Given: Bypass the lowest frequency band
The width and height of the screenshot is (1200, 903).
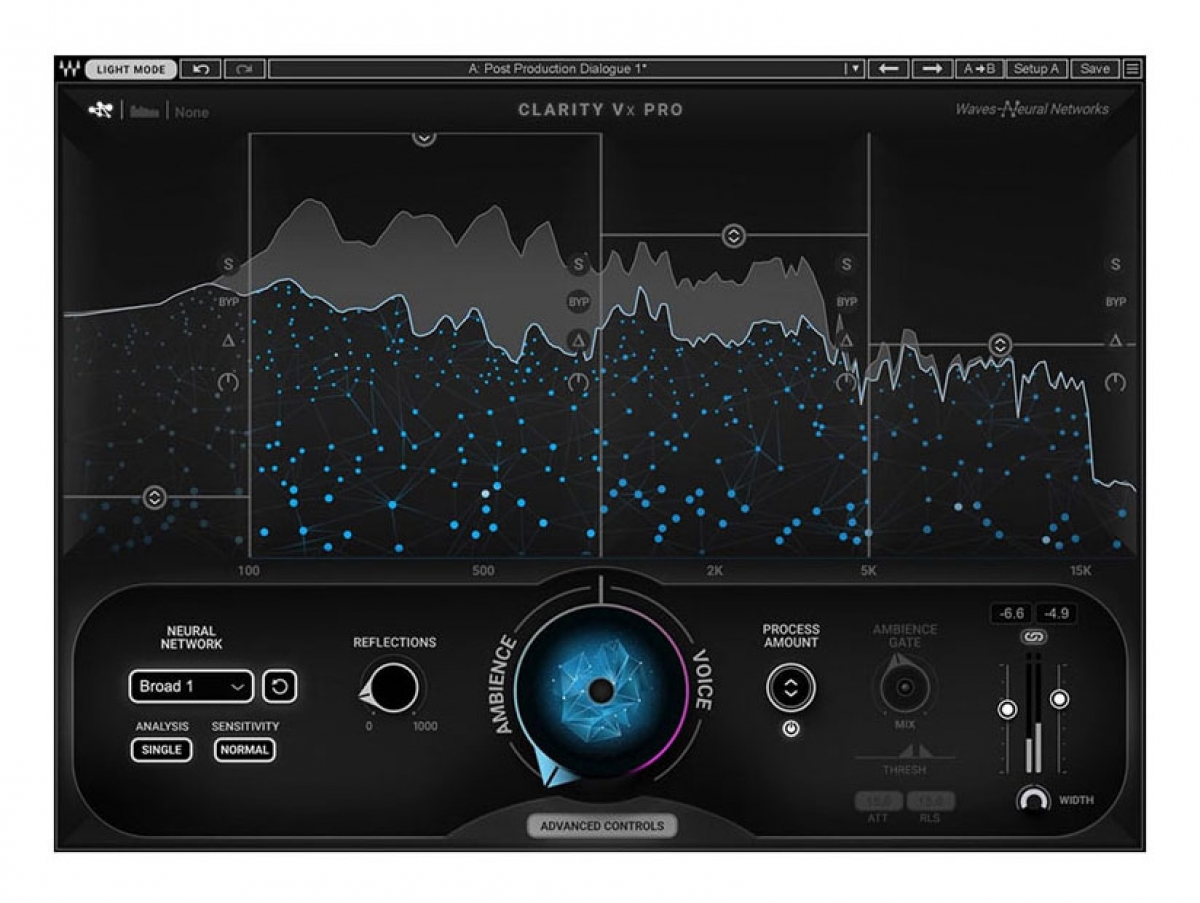Looking at the screenshot, I should click(x=229, y=302).
